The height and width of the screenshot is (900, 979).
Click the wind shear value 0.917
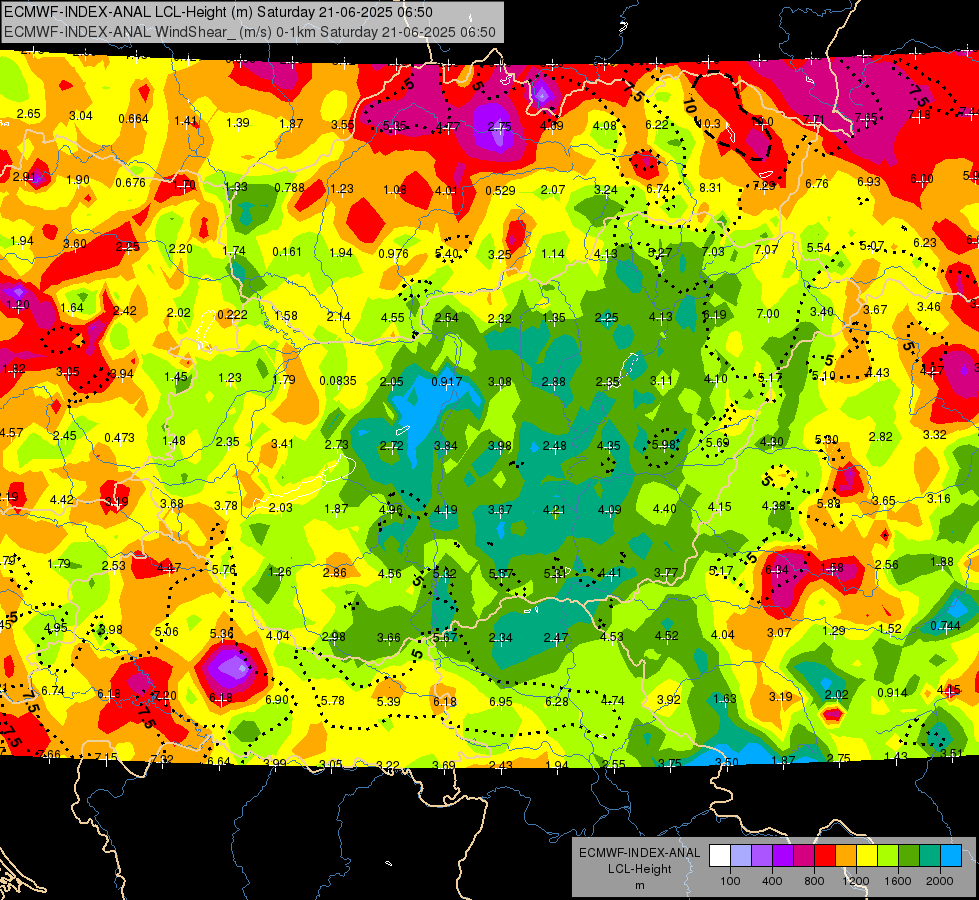447,381
